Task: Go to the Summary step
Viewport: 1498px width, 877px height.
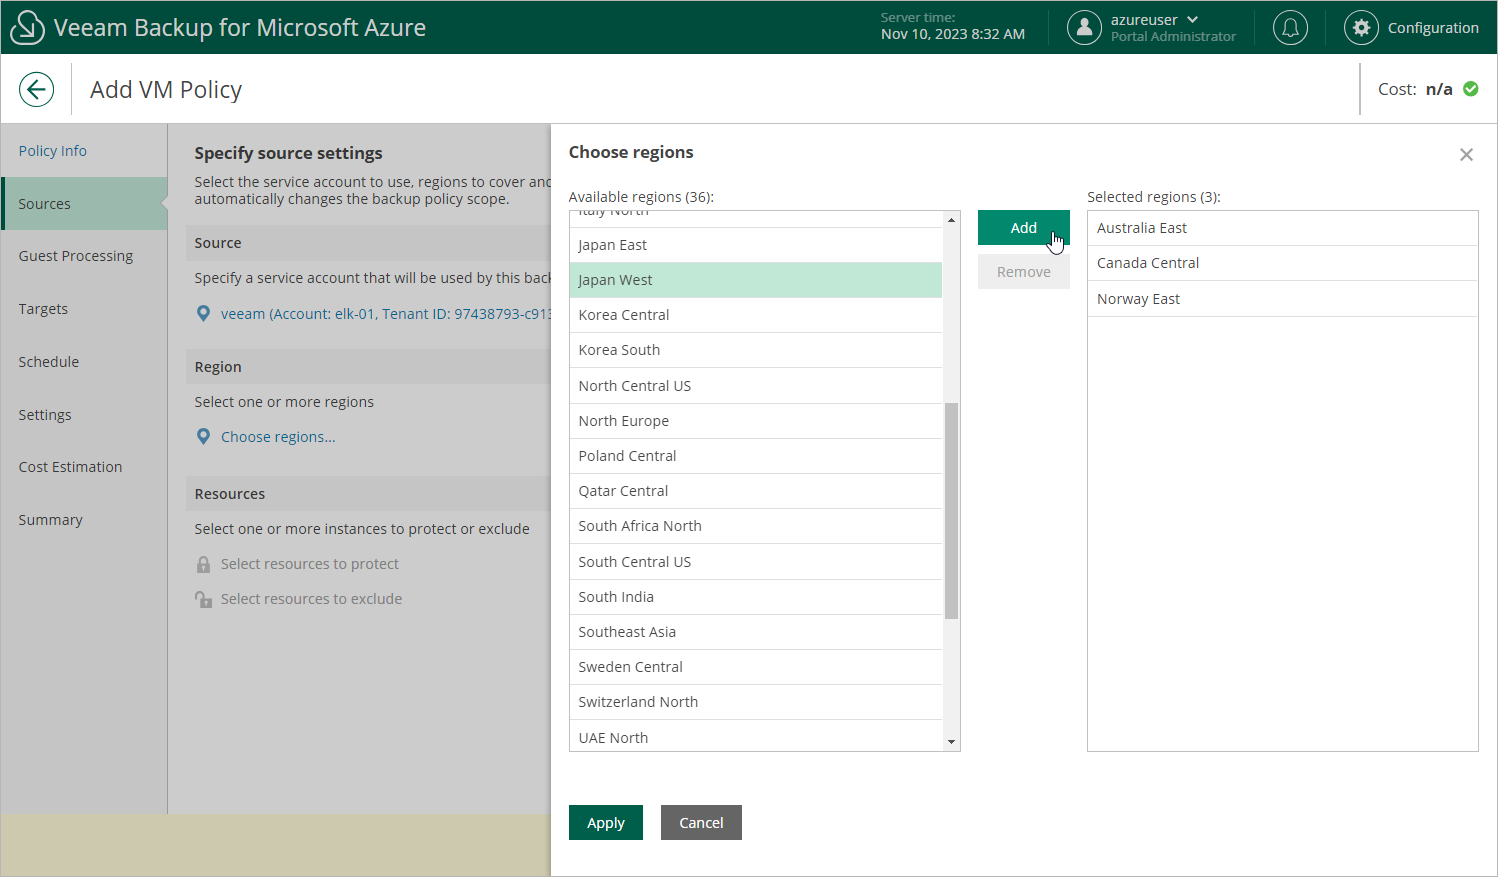Action: 50,520
